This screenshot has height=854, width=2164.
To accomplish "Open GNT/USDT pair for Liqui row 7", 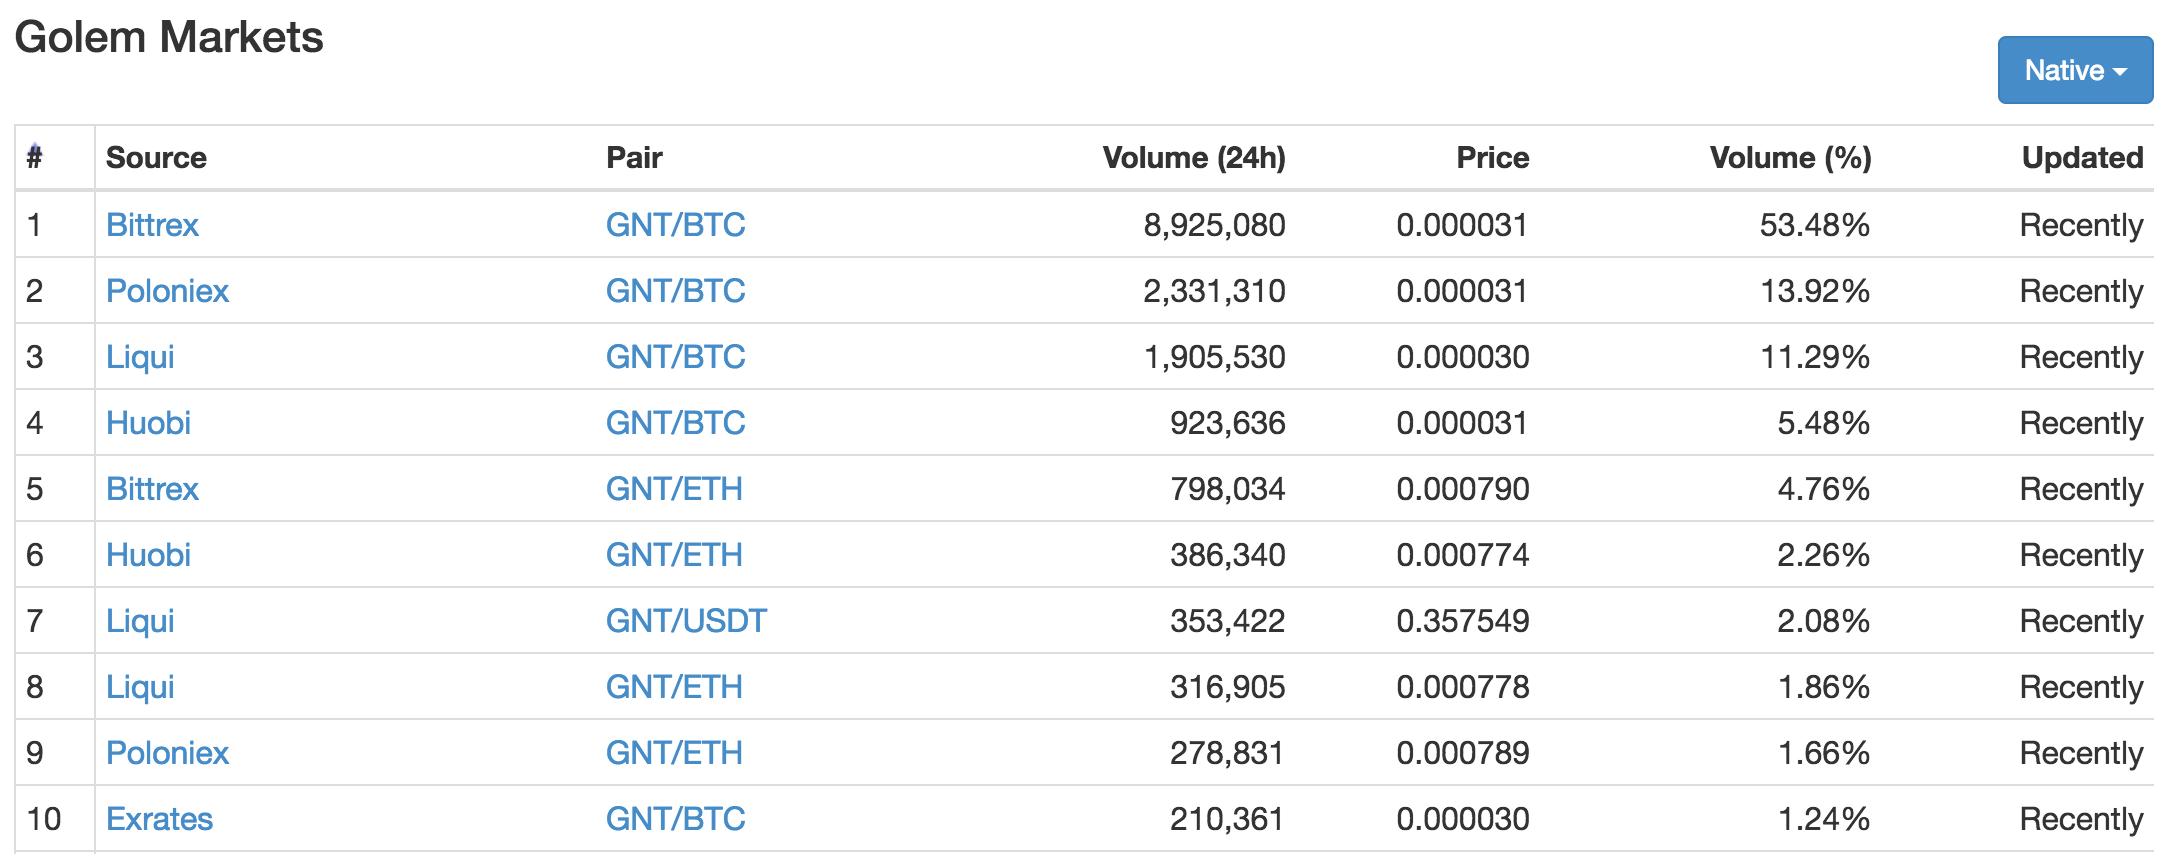I will coord(686,620).
